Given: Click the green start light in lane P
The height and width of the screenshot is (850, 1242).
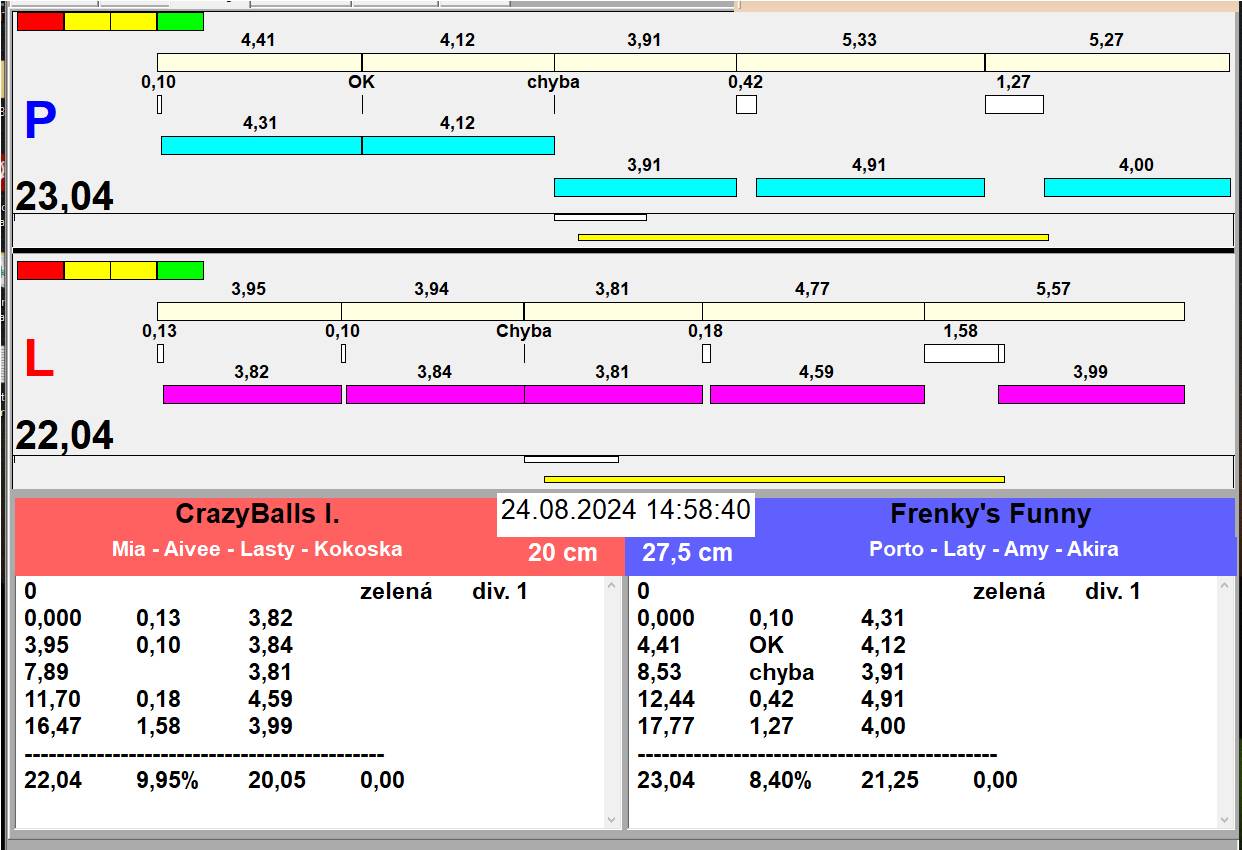Looking at the screenshot, I should 180,21.
